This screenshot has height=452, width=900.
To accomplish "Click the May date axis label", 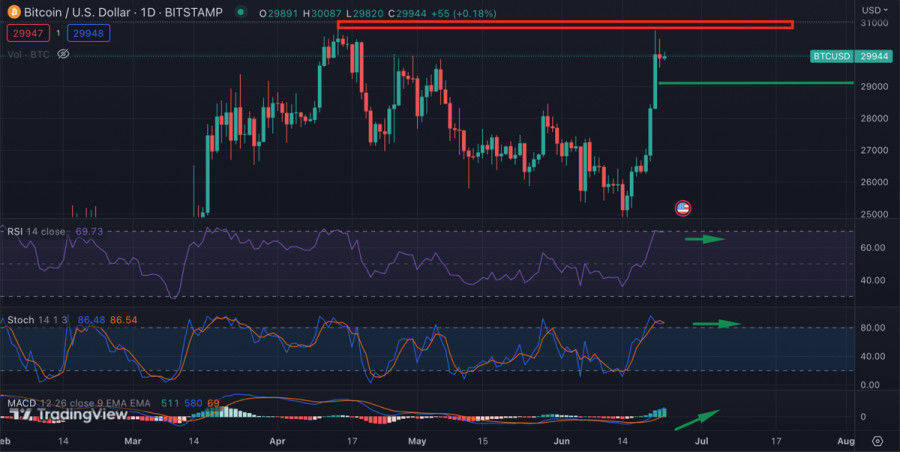I will (x=417, y=441).
